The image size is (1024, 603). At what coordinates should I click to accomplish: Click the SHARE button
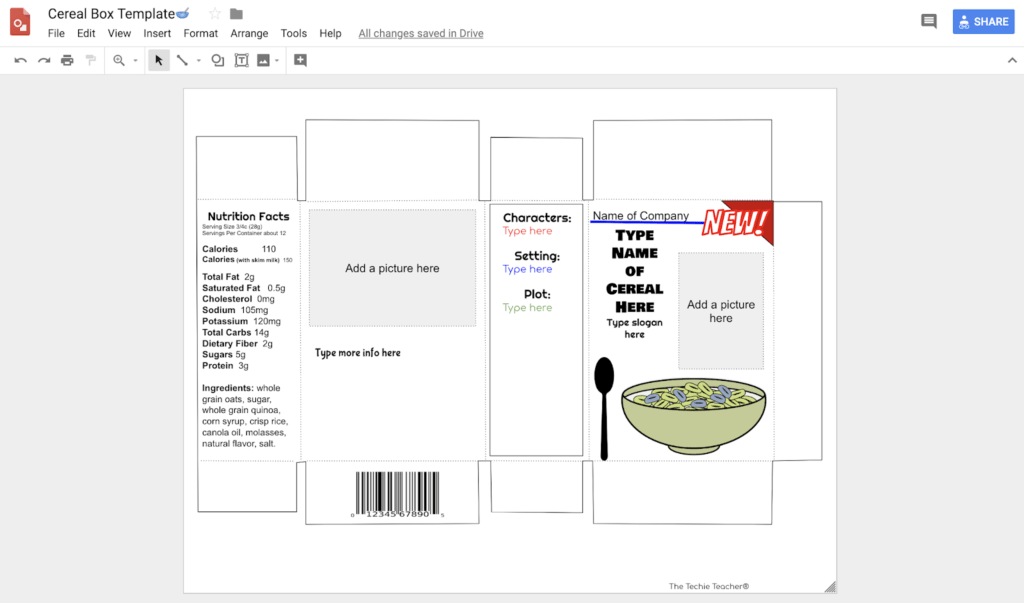click(983, 20)
